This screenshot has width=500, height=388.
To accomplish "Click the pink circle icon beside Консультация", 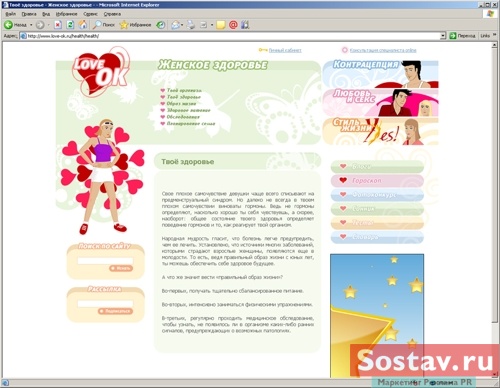I will (x=345, y=50).
